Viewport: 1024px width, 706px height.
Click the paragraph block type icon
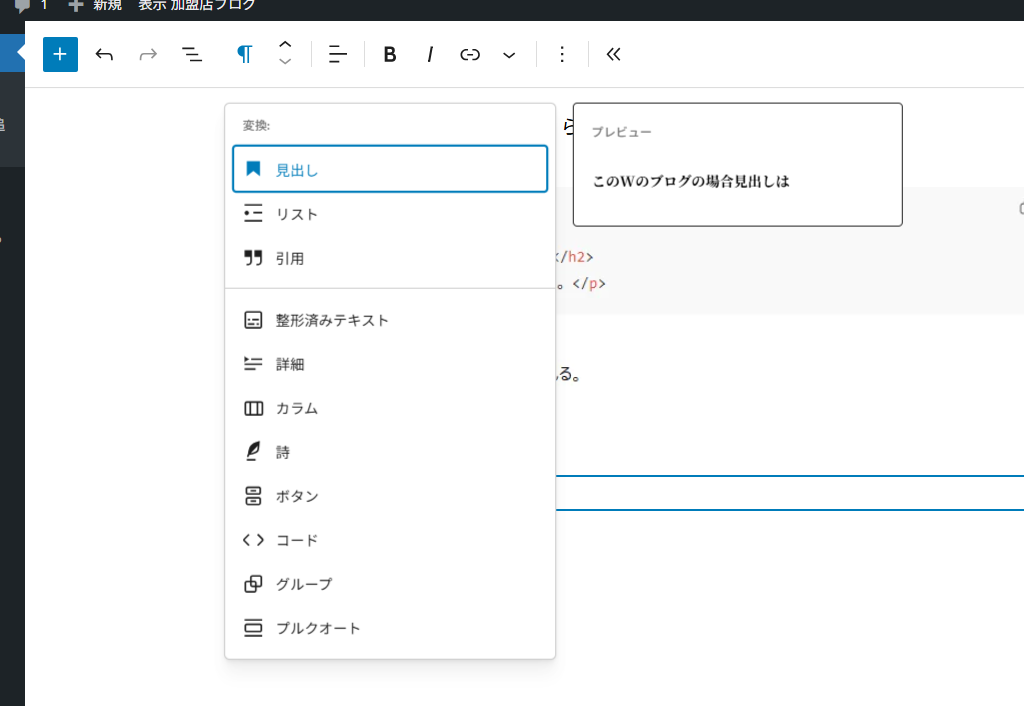tap(244, 54)
